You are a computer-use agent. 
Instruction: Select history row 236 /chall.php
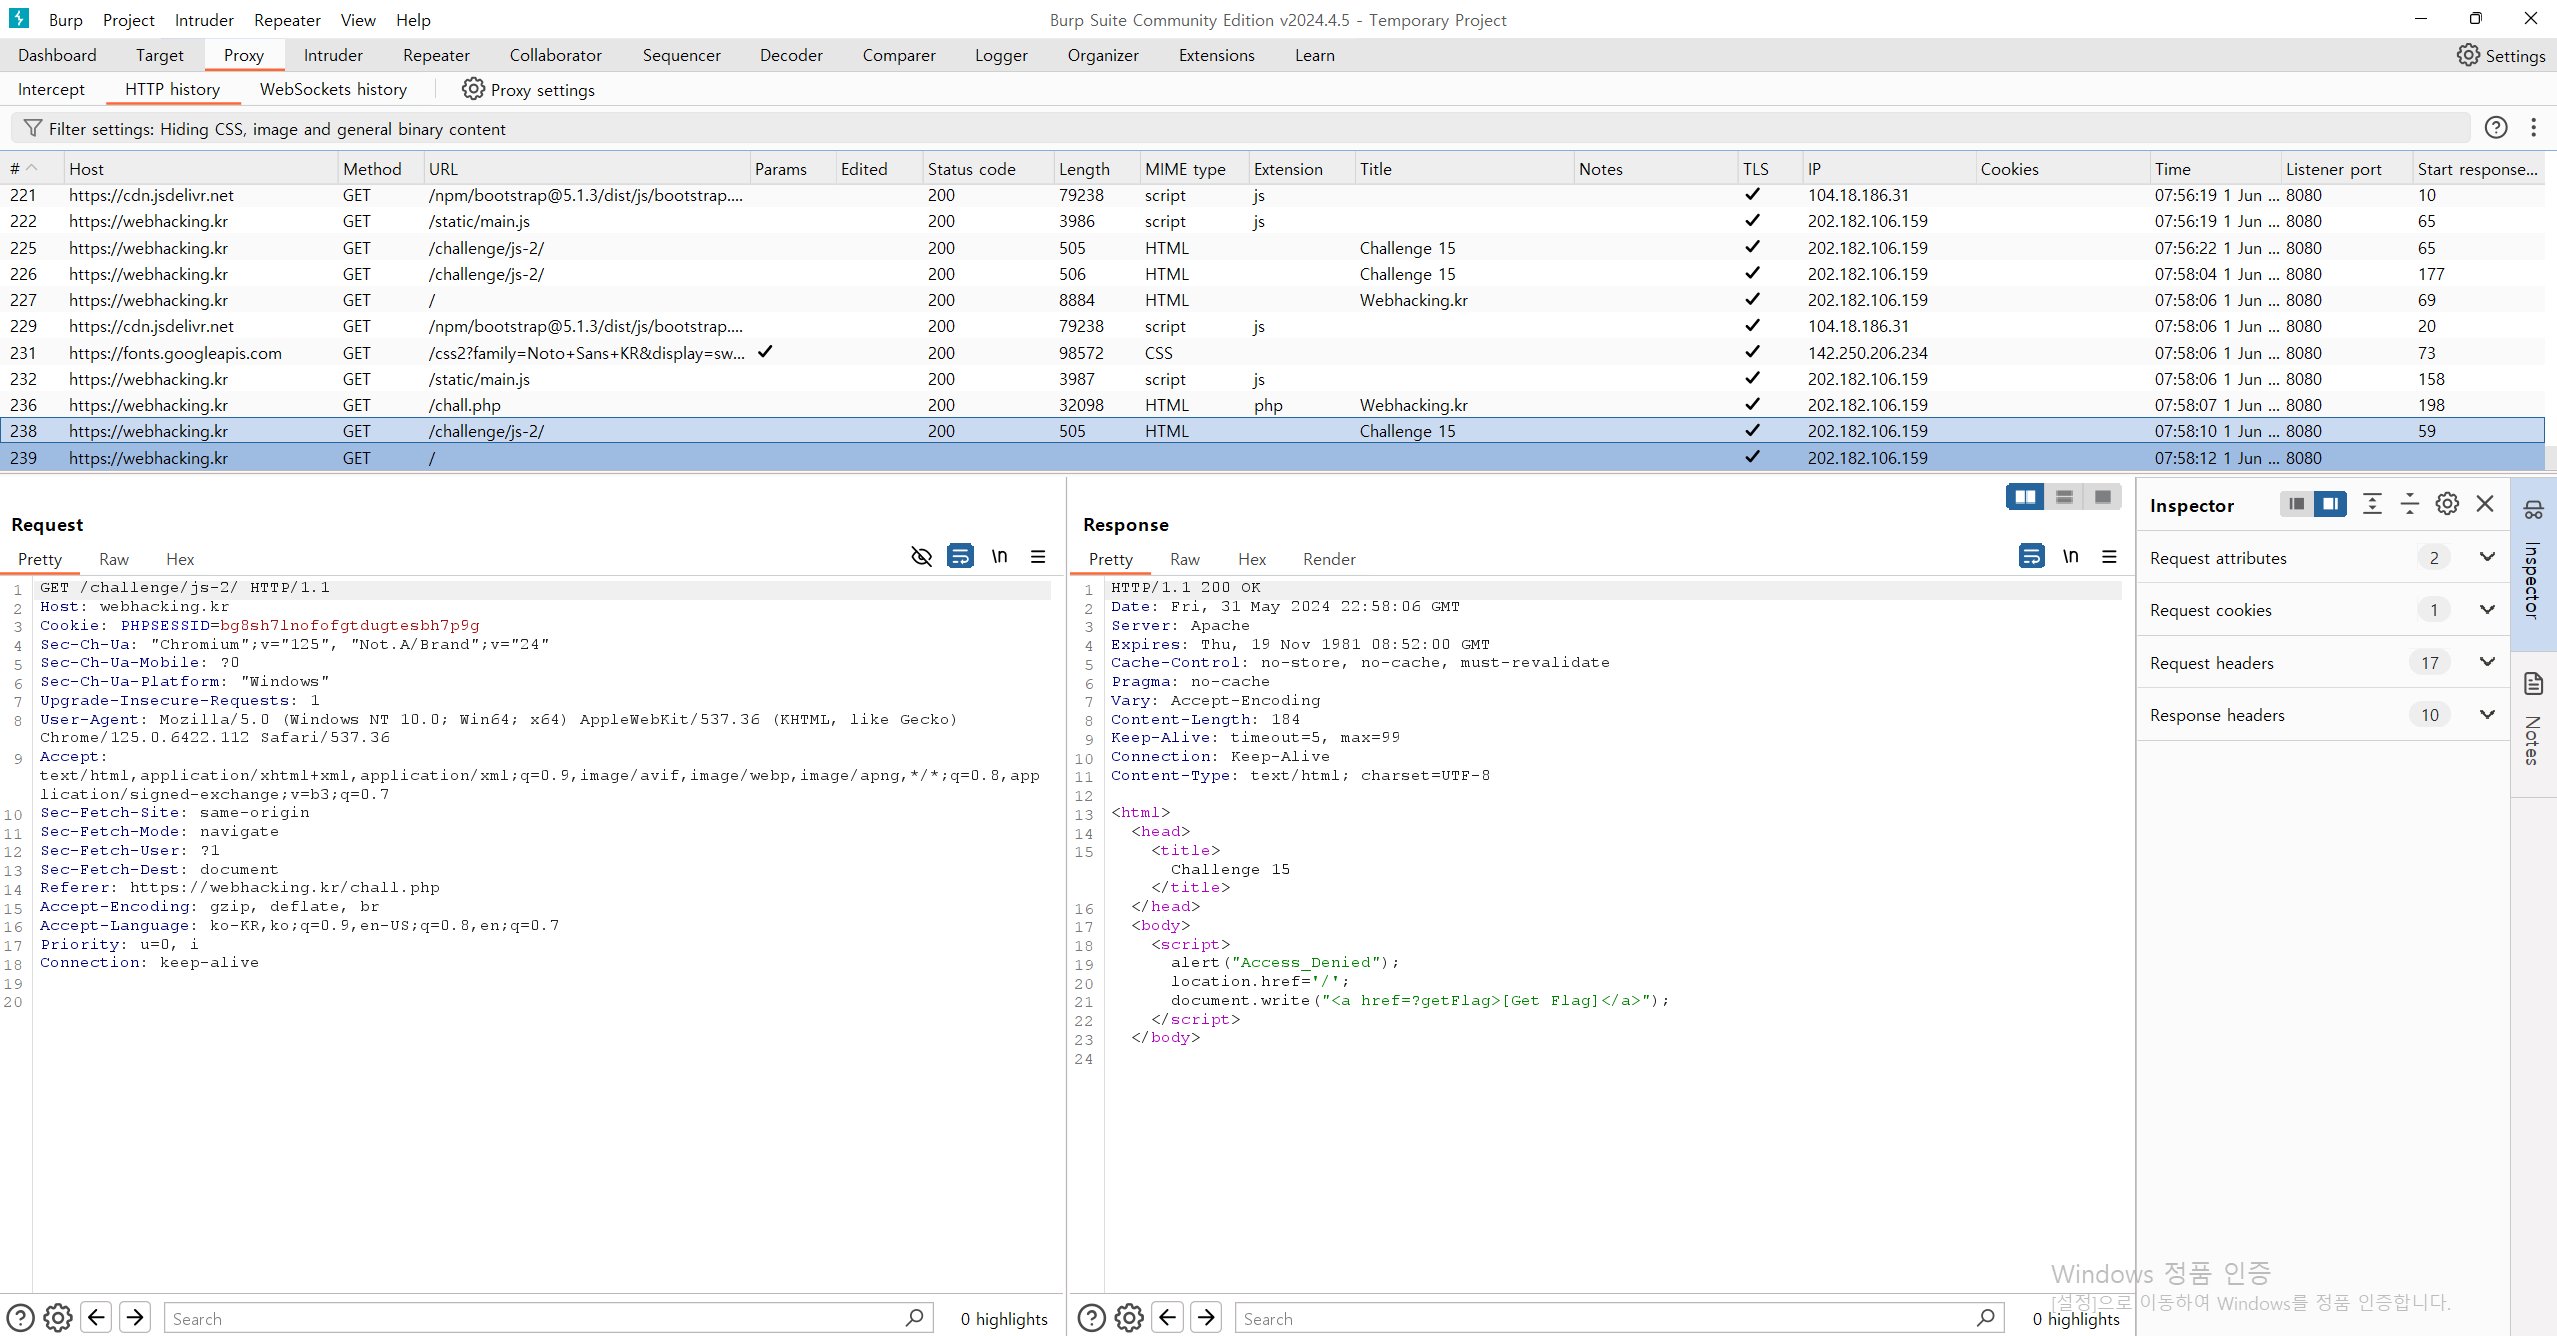coord(1272,405)
